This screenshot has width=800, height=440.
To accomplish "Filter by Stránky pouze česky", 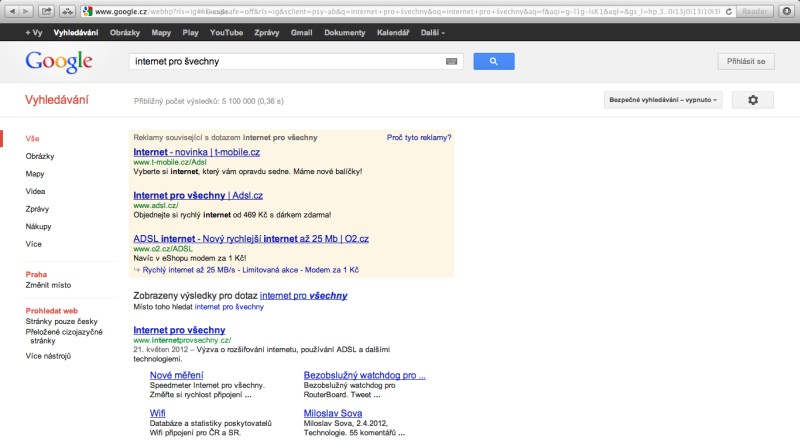I will [x=61, y=321].
